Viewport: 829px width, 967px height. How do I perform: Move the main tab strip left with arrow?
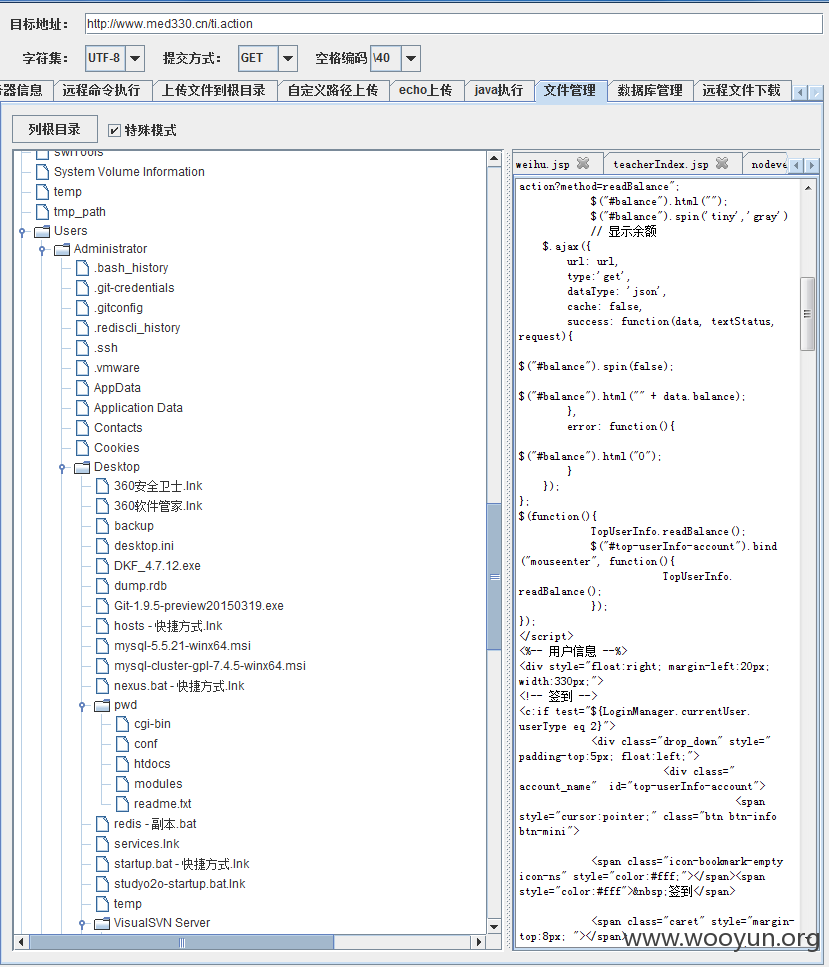[801, 93]
